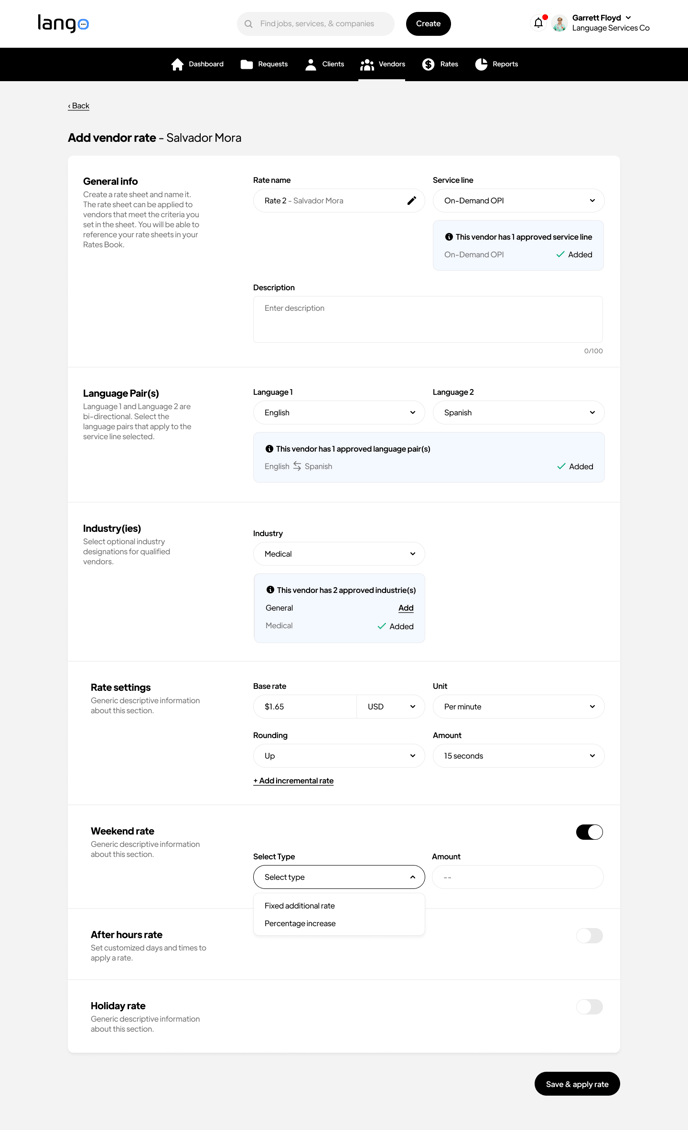Enable the Holiday rate toggle
Image resolution: width=688 pixels, height=1130 pixels.
(589, 1007)
